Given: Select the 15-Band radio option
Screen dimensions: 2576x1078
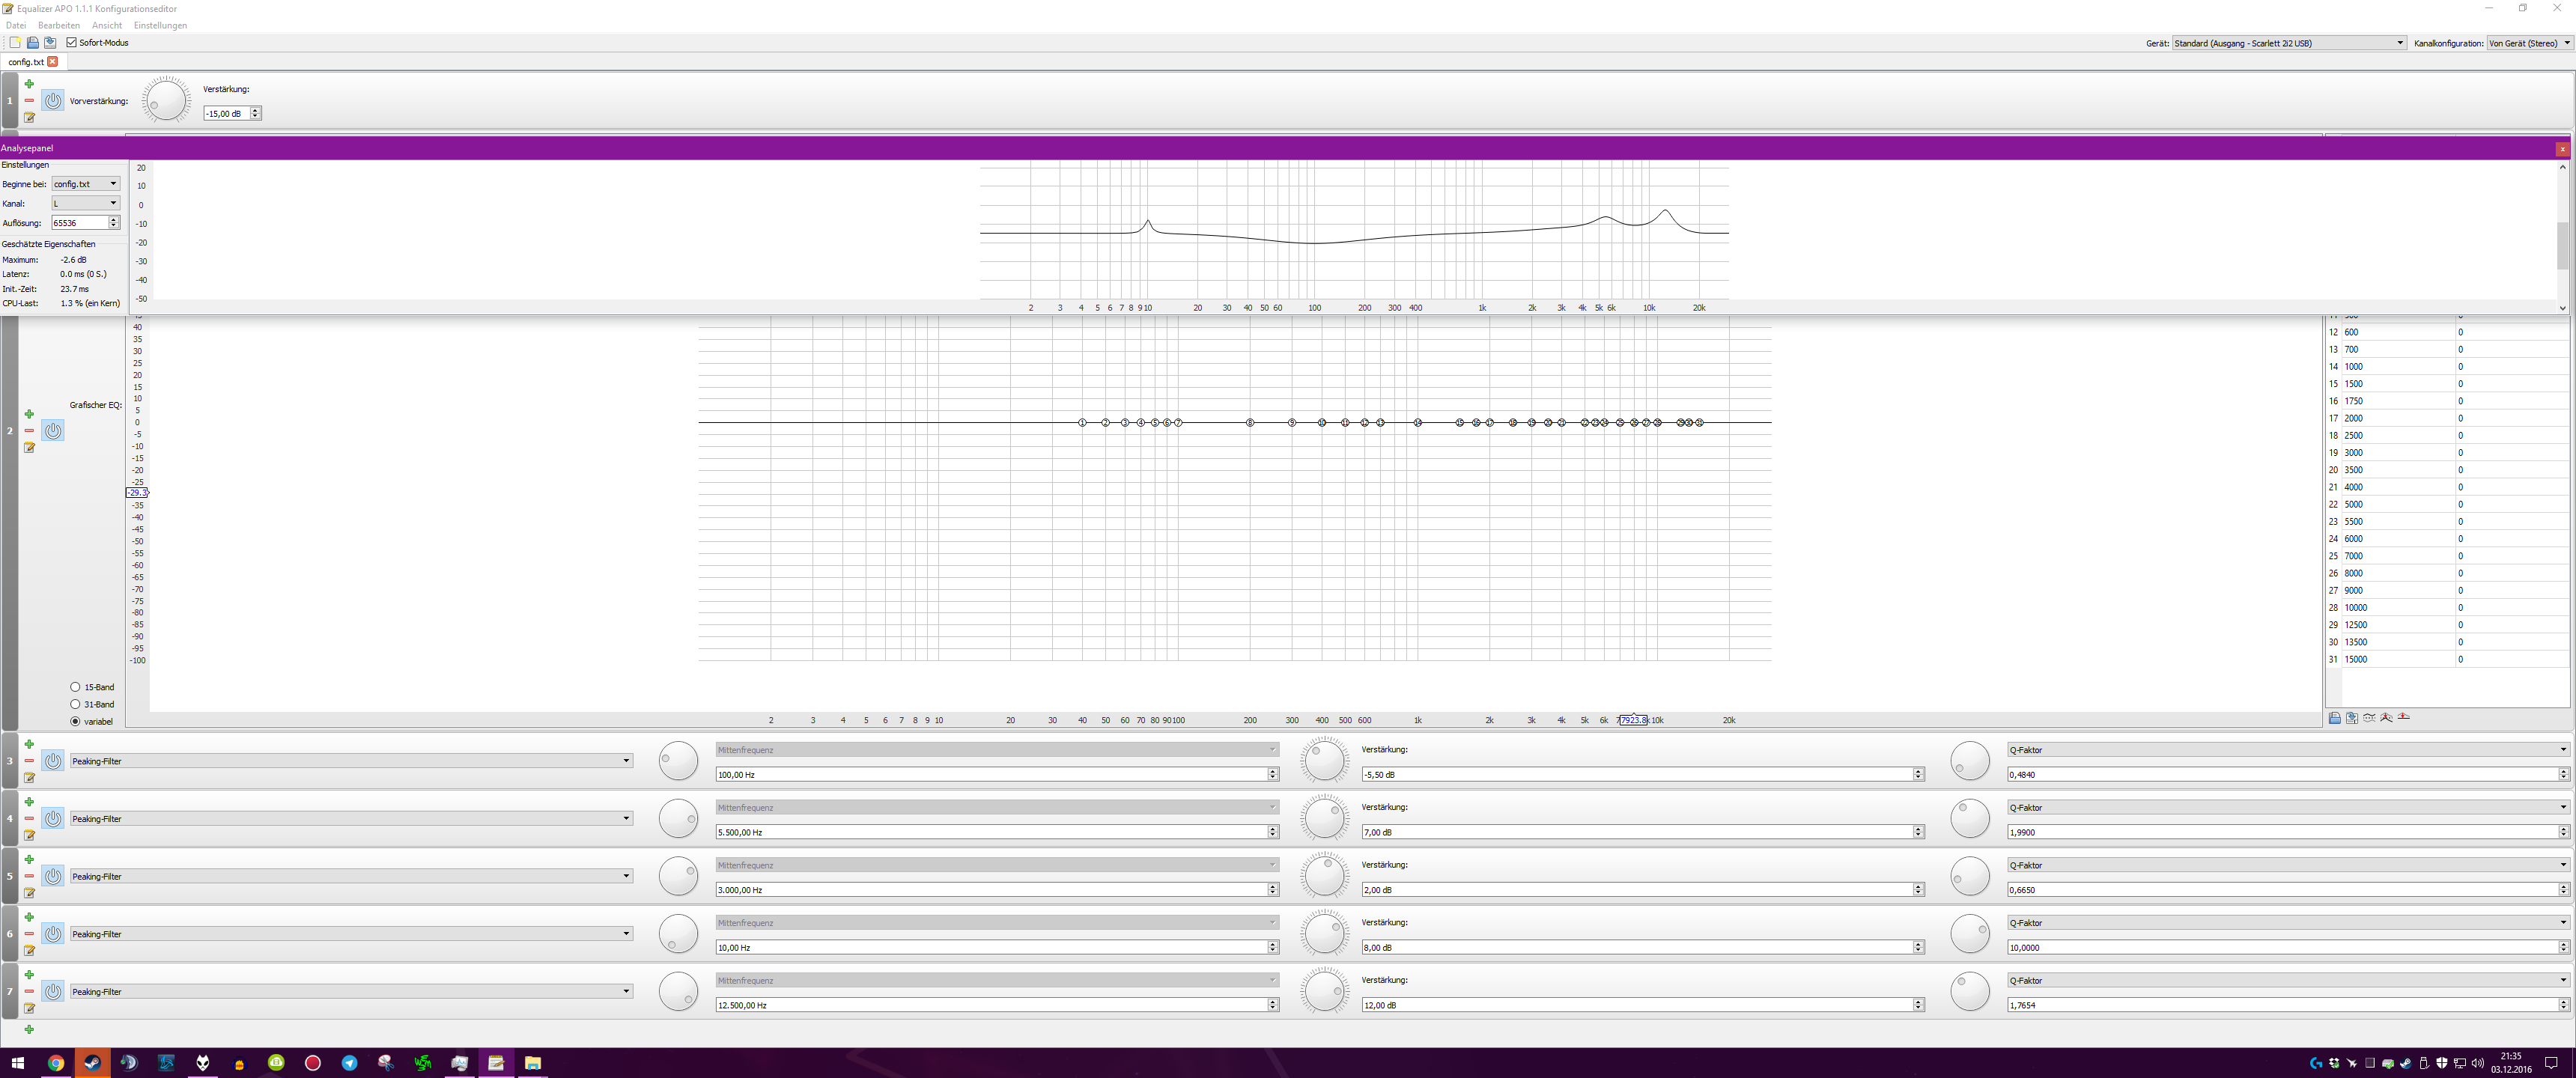Looking at the screenshot, I should [x=75, y=687].
